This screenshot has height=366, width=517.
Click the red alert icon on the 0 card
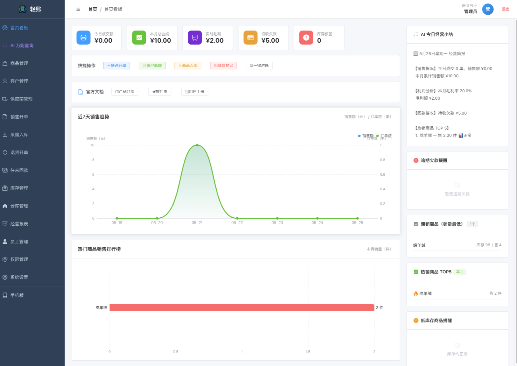[x=306, y=37]
